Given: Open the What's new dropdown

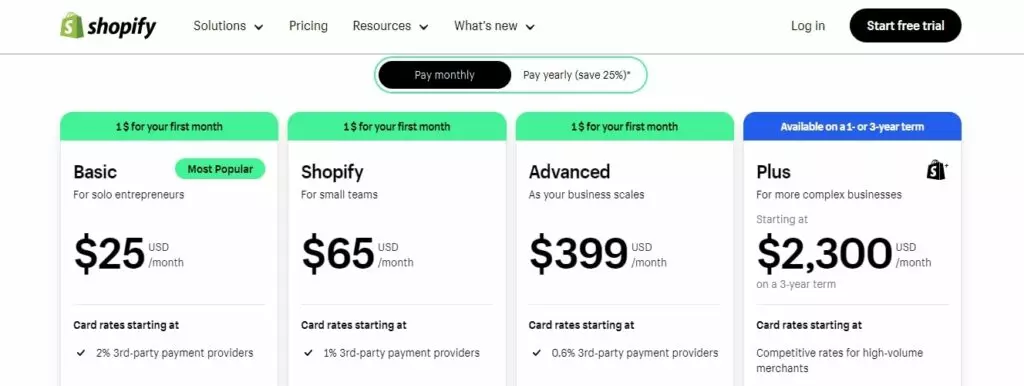Looking at the screenshot, I should click(x=494, y=26).
